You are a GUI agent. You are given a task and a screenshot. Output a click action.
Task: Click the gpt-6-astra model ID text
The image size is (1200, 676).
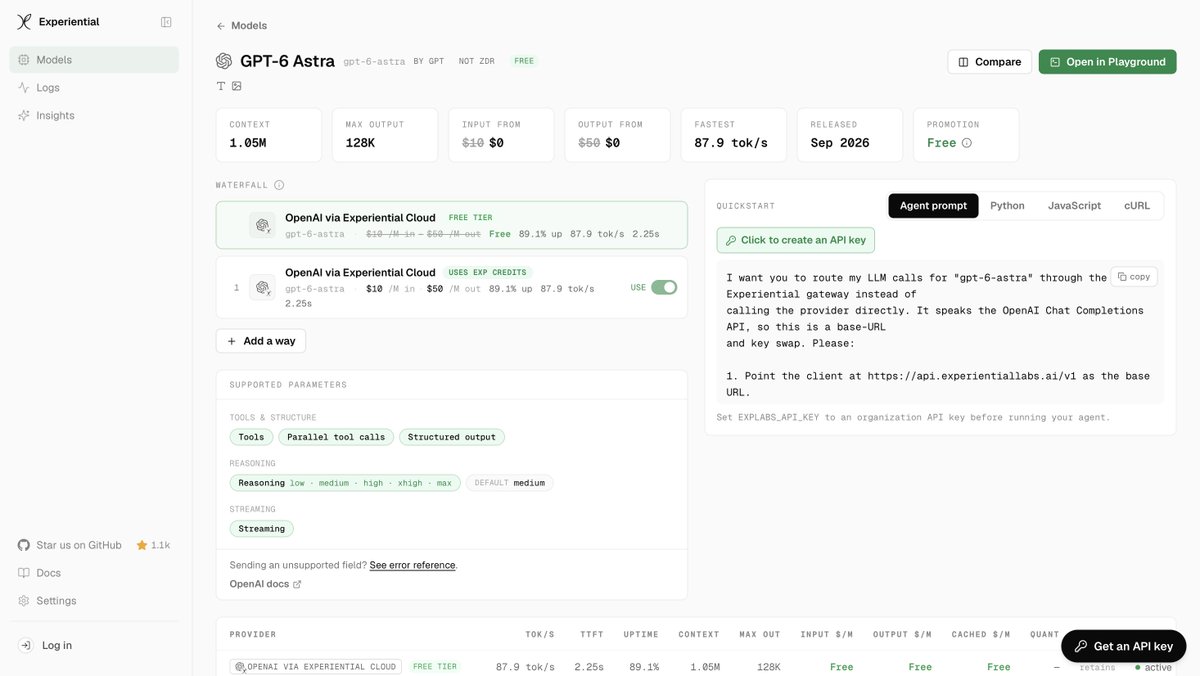coord(374,62)
